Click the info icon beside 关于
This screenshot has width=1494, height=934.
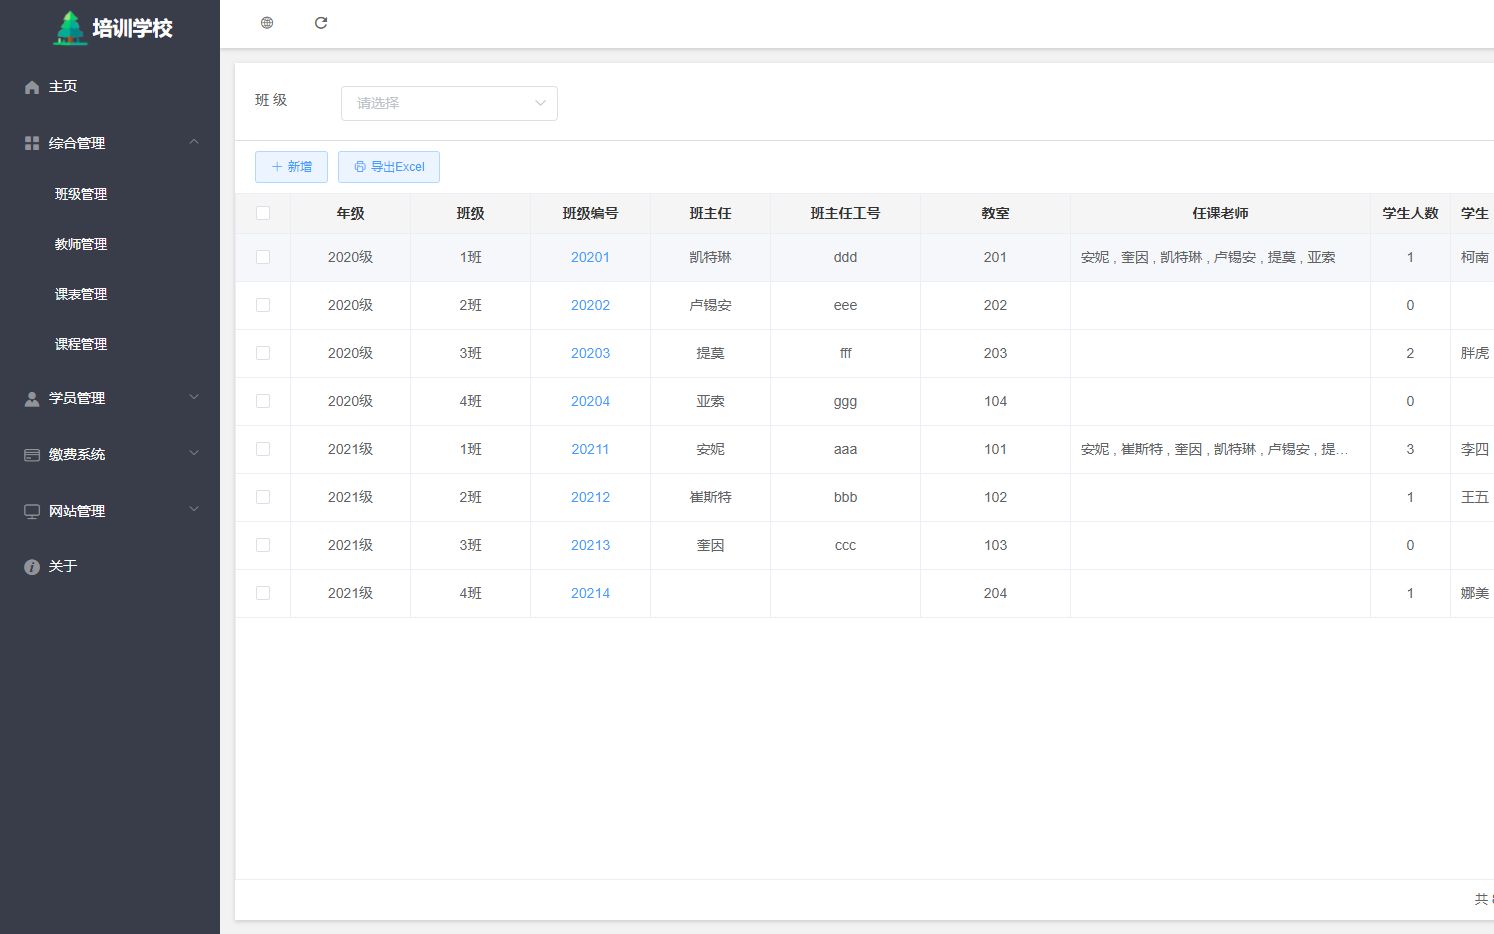click(32, 567)
